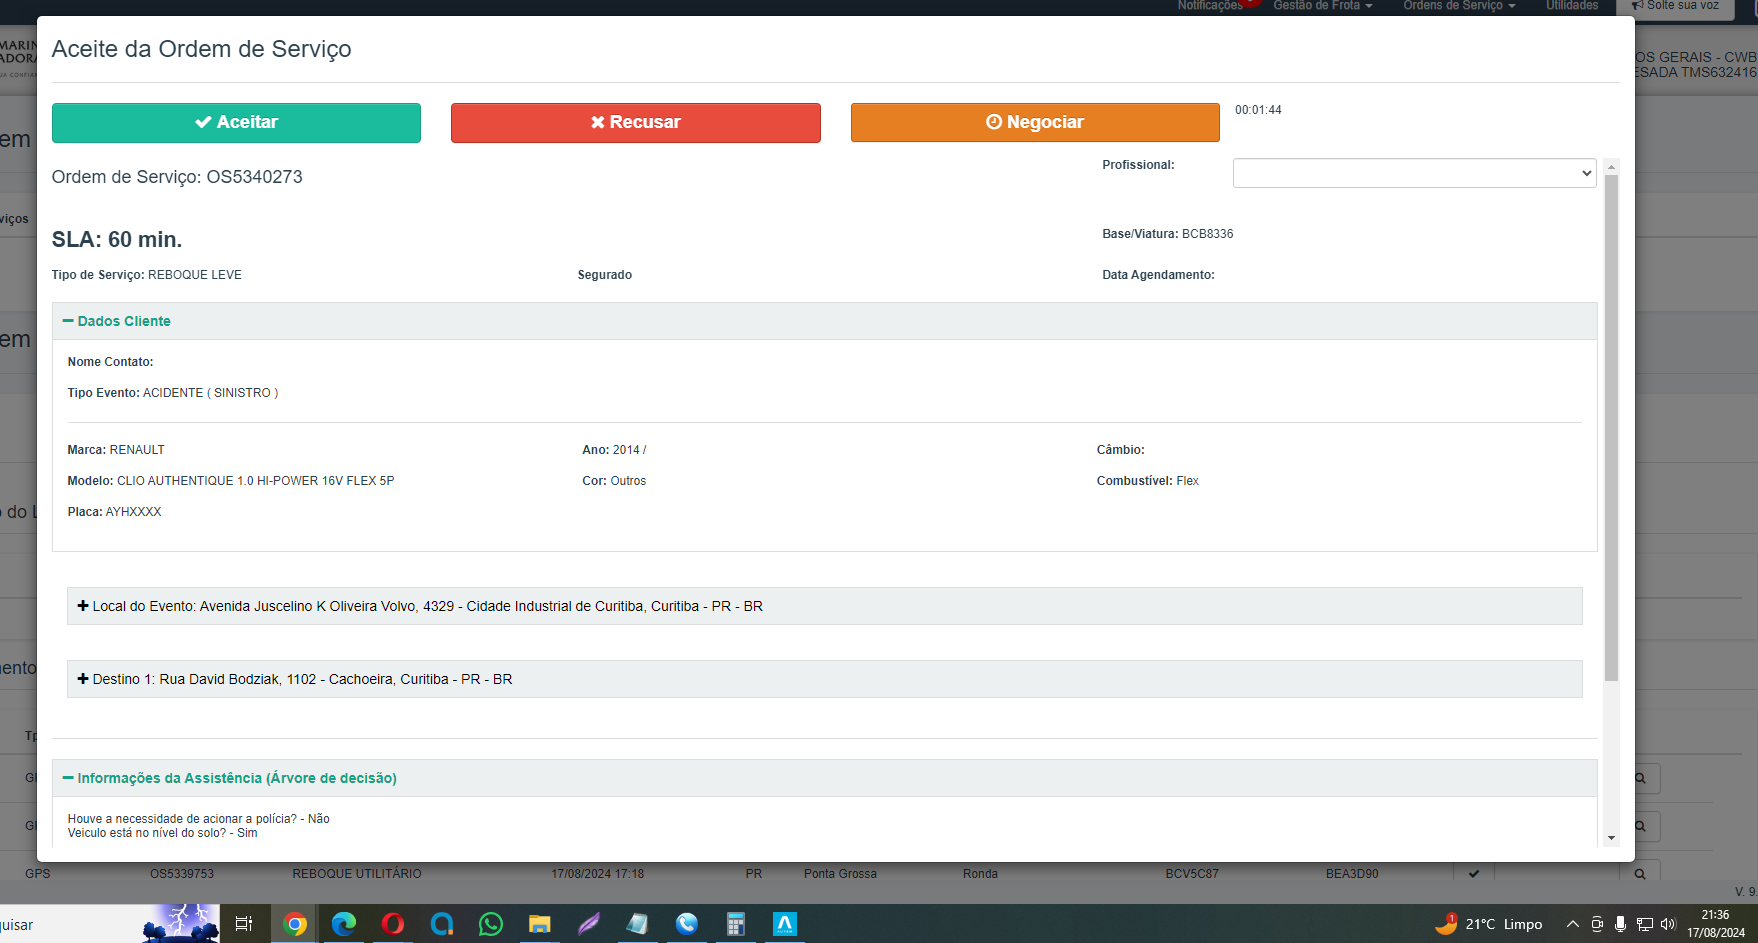The width and height of the screenshot is (1758, 943).
Task: Collapse Informações da Assistência section
Action: [230, 778]
